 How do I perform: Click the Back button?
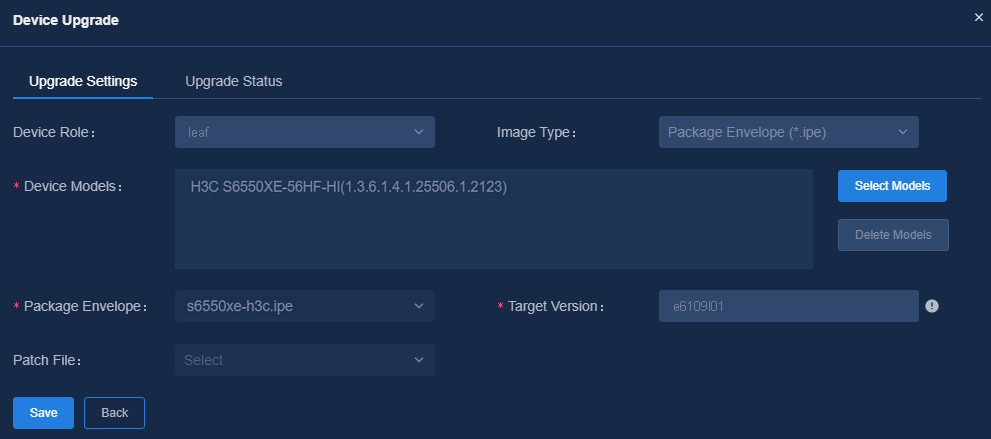[x=114, y=412]
